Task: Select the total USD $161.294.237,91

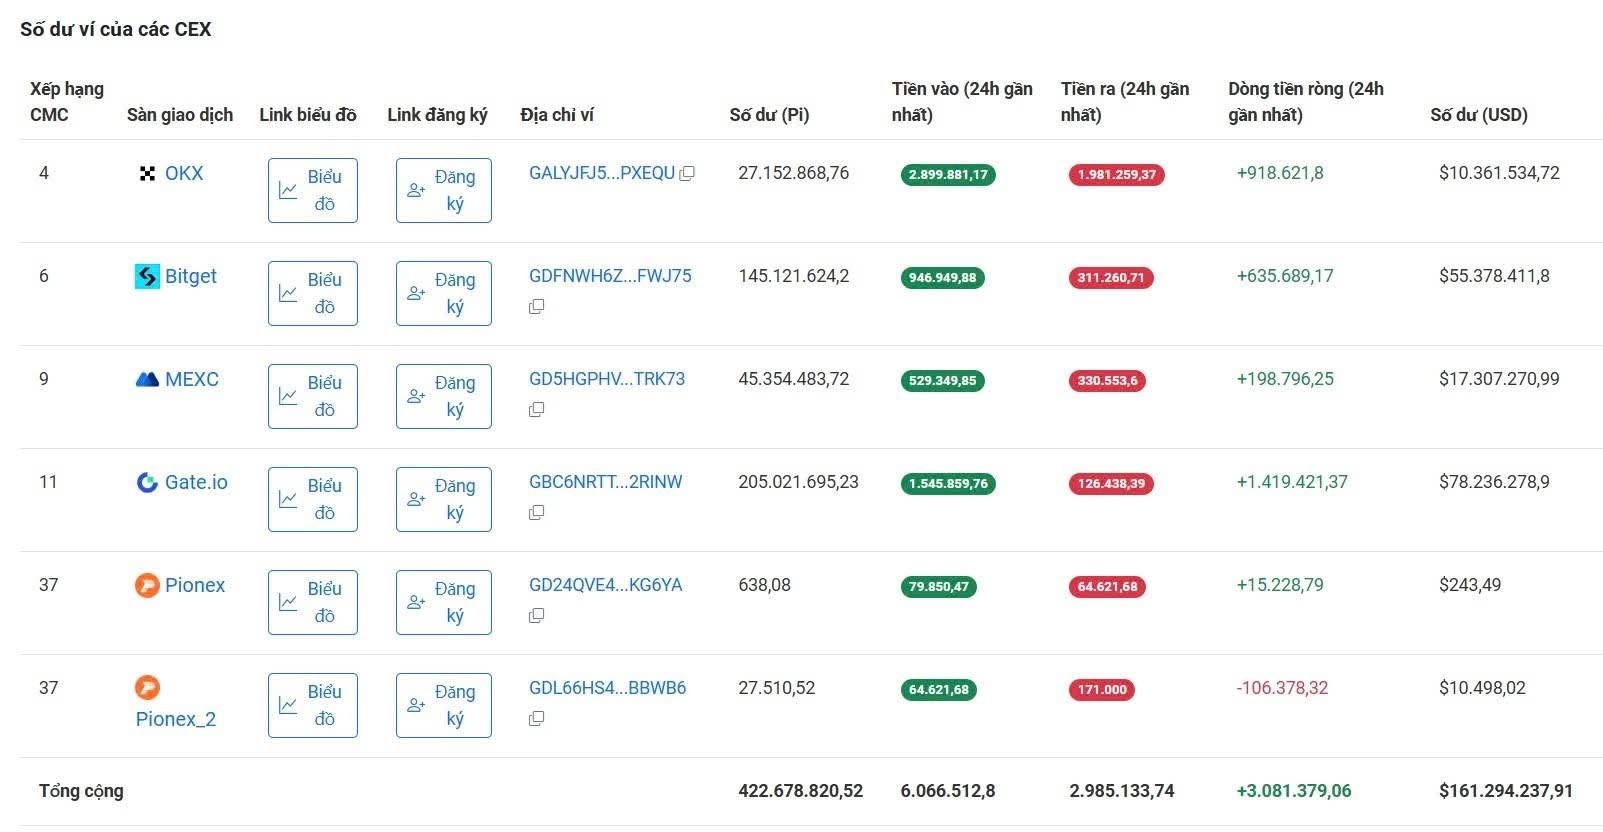Action: click(x=1505, y=791)
